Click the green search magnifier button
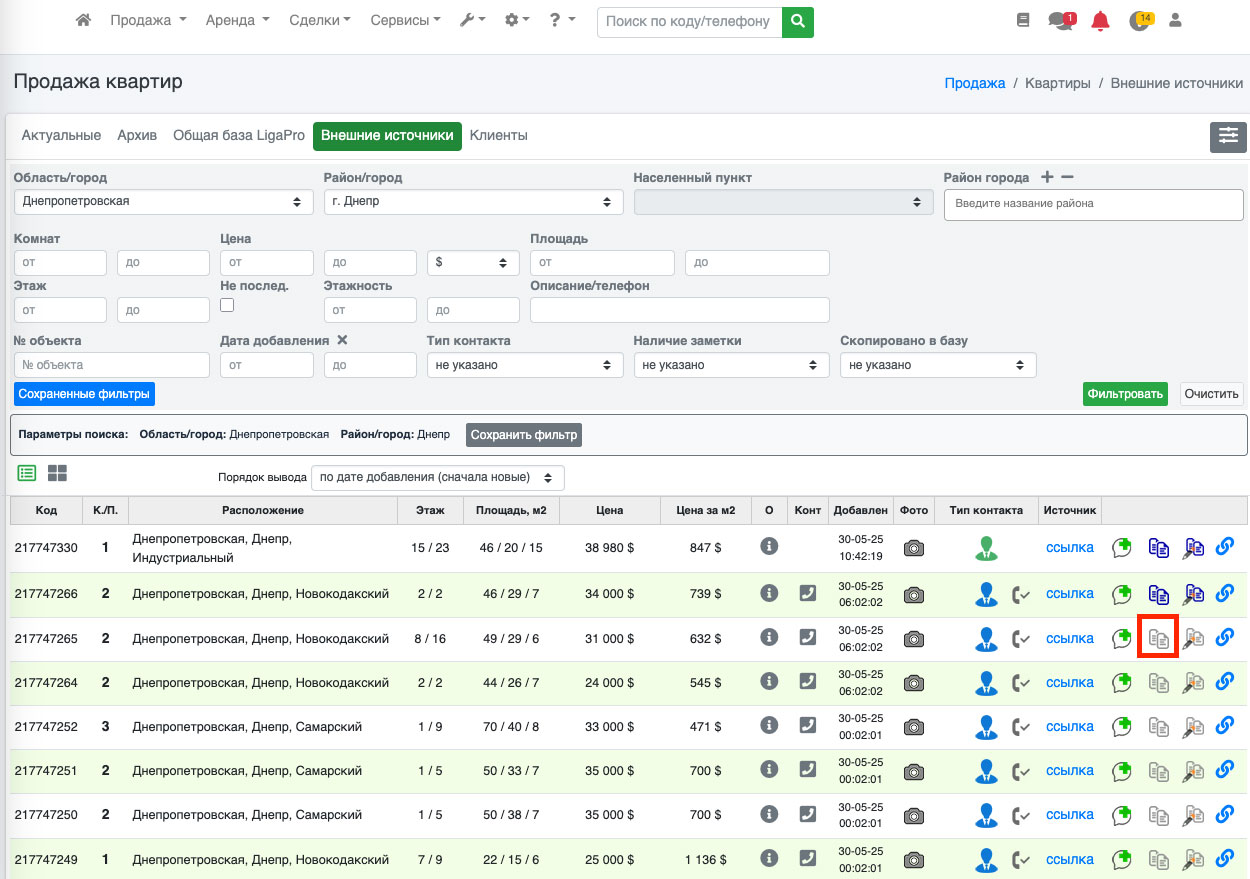The width and height of the screenshot is (1250, 879). click(x=797, y=21)
